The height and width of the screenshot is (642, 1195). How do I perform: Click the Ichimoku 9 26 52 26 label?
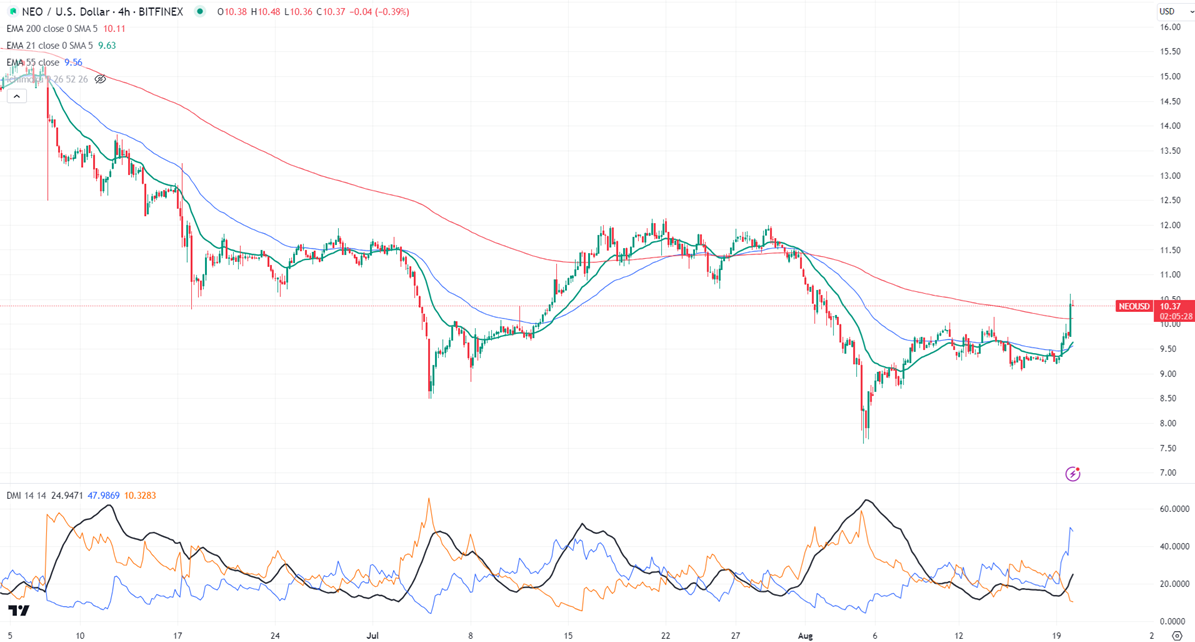point(46,79)
